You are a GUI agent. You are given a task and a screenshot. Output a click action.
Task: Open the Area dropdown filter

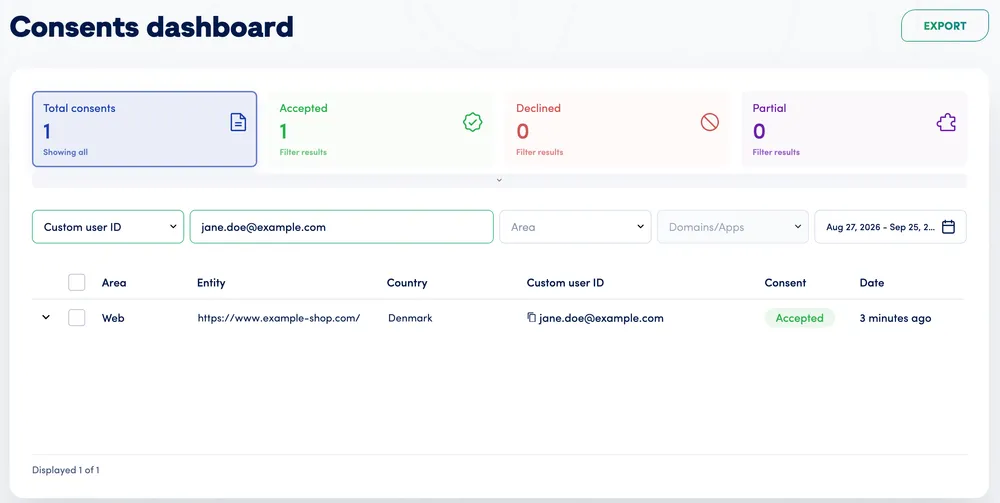pyautogui.click(x=575, y=227)
